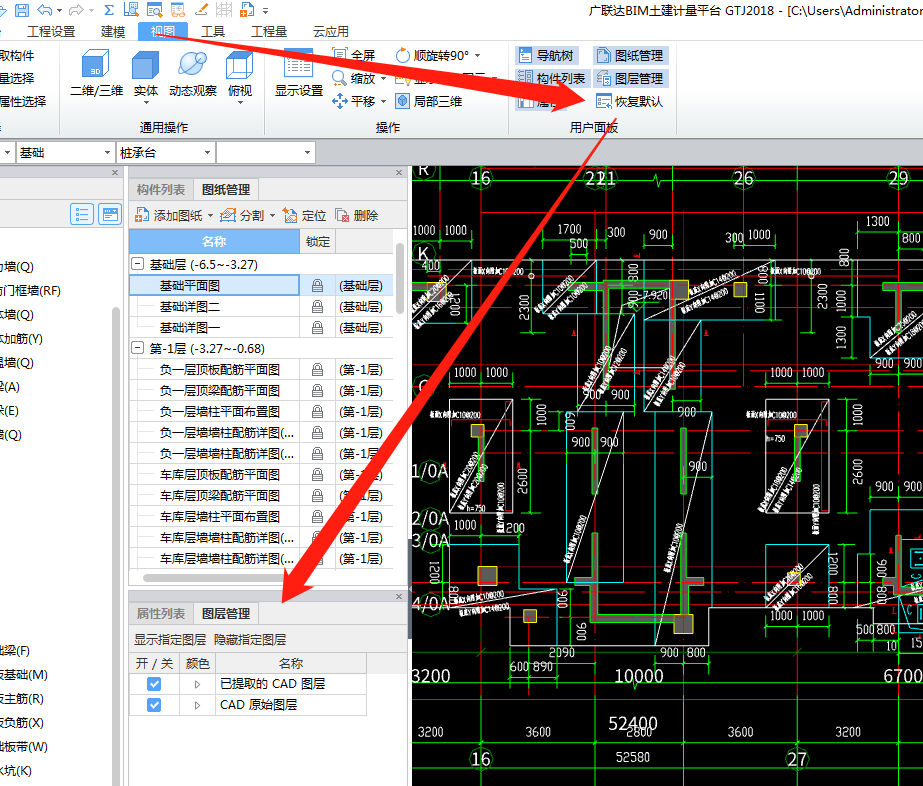Click the 分割 split drawing tool
This screenshot has width=923, height=786.
coord(243,215)
